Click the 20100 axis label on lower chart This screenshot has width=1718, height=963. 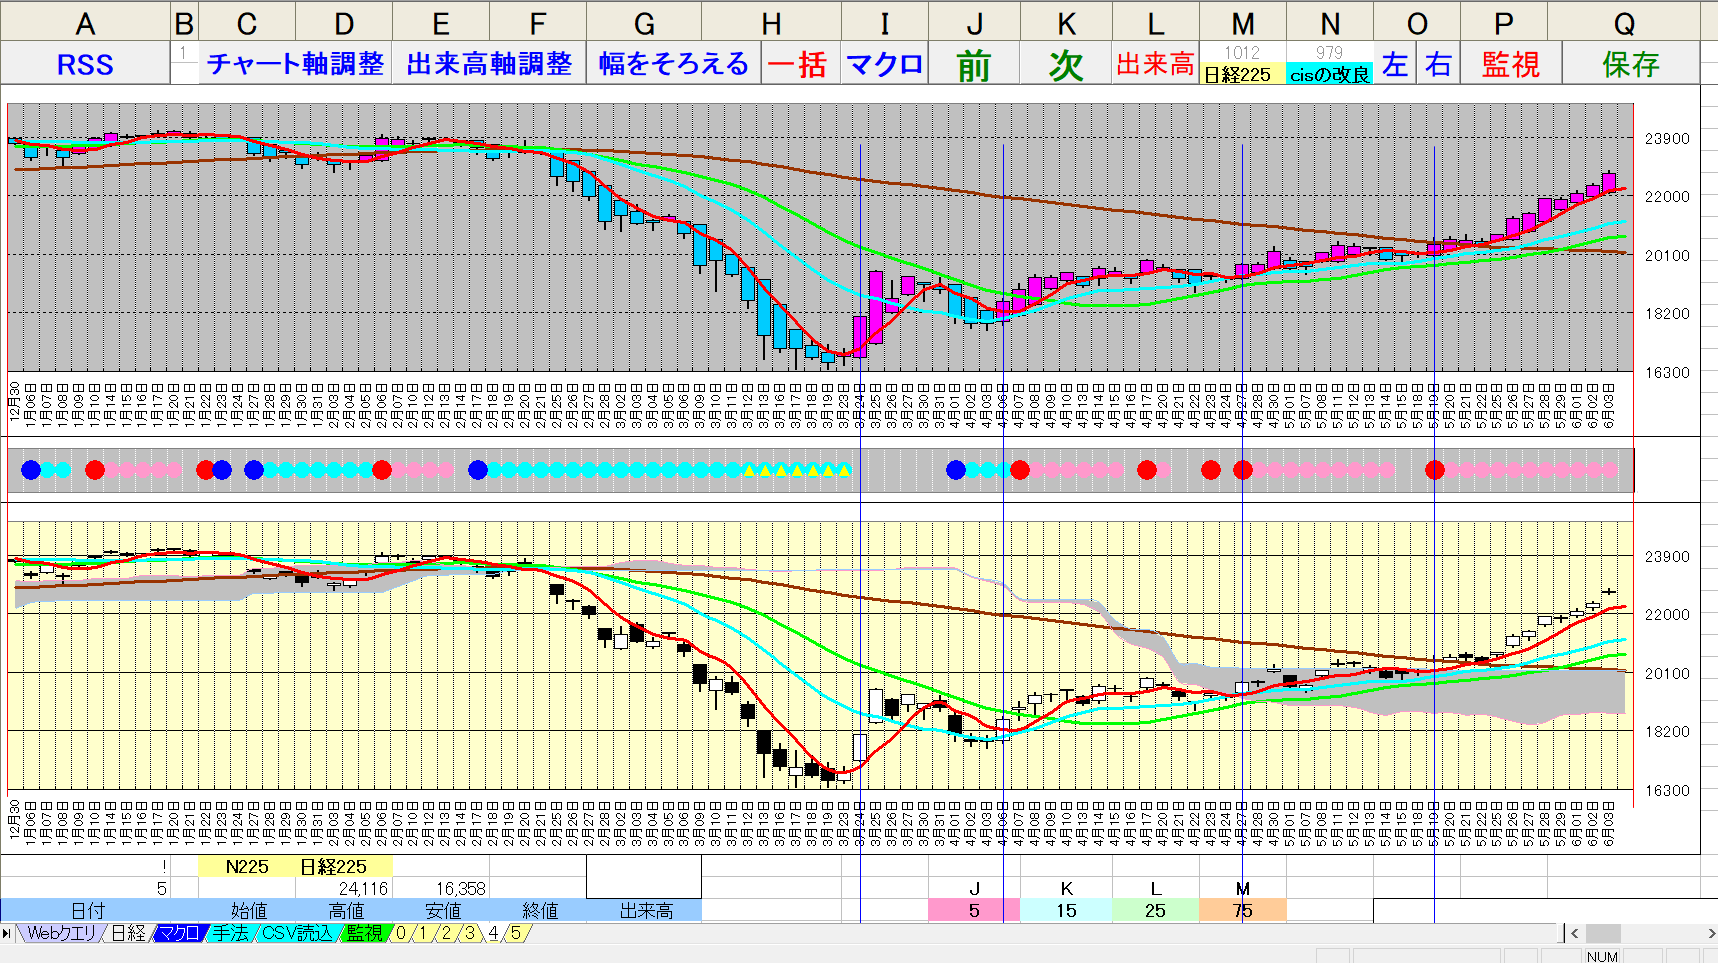coord(1667,673)
